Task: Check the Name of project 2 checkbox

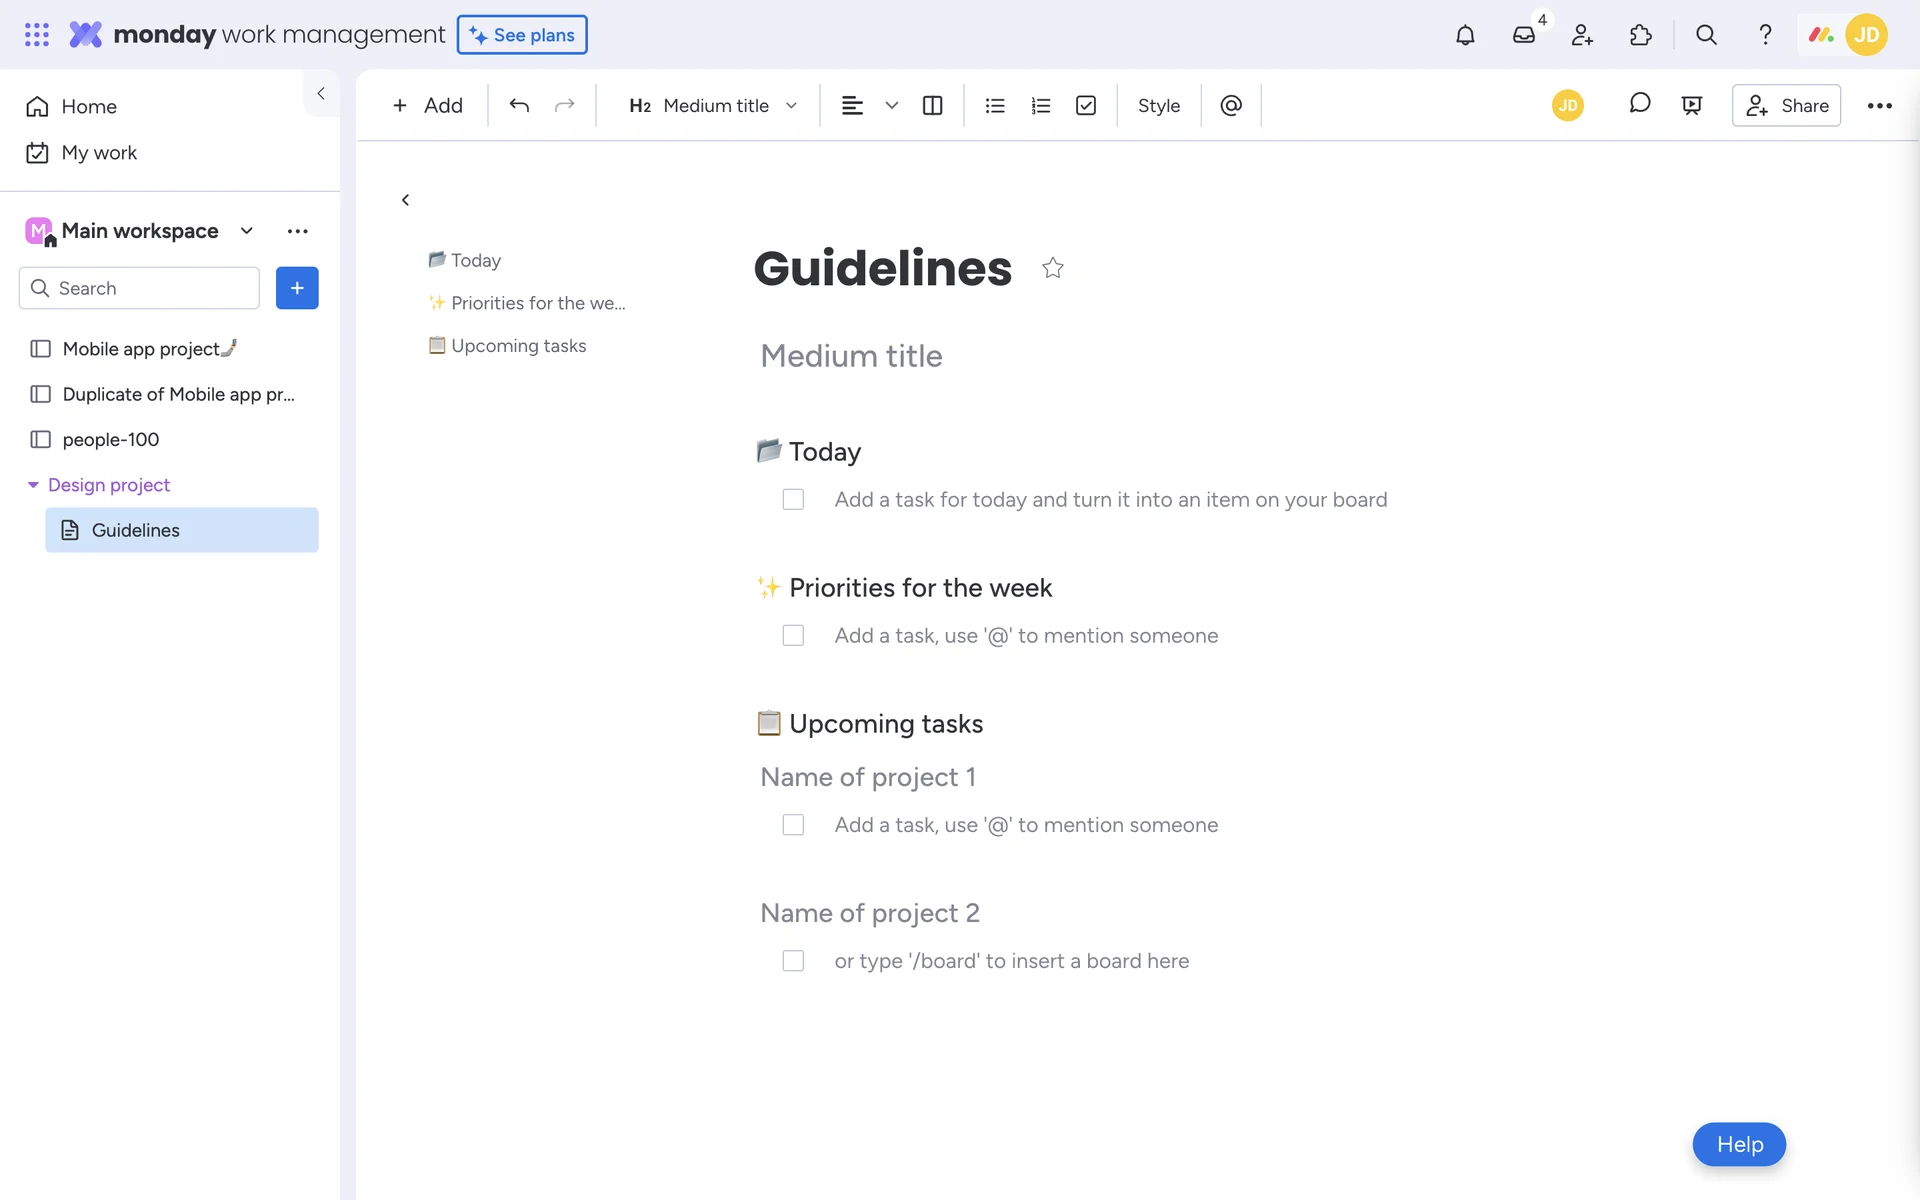Action: tap(793, 961)
